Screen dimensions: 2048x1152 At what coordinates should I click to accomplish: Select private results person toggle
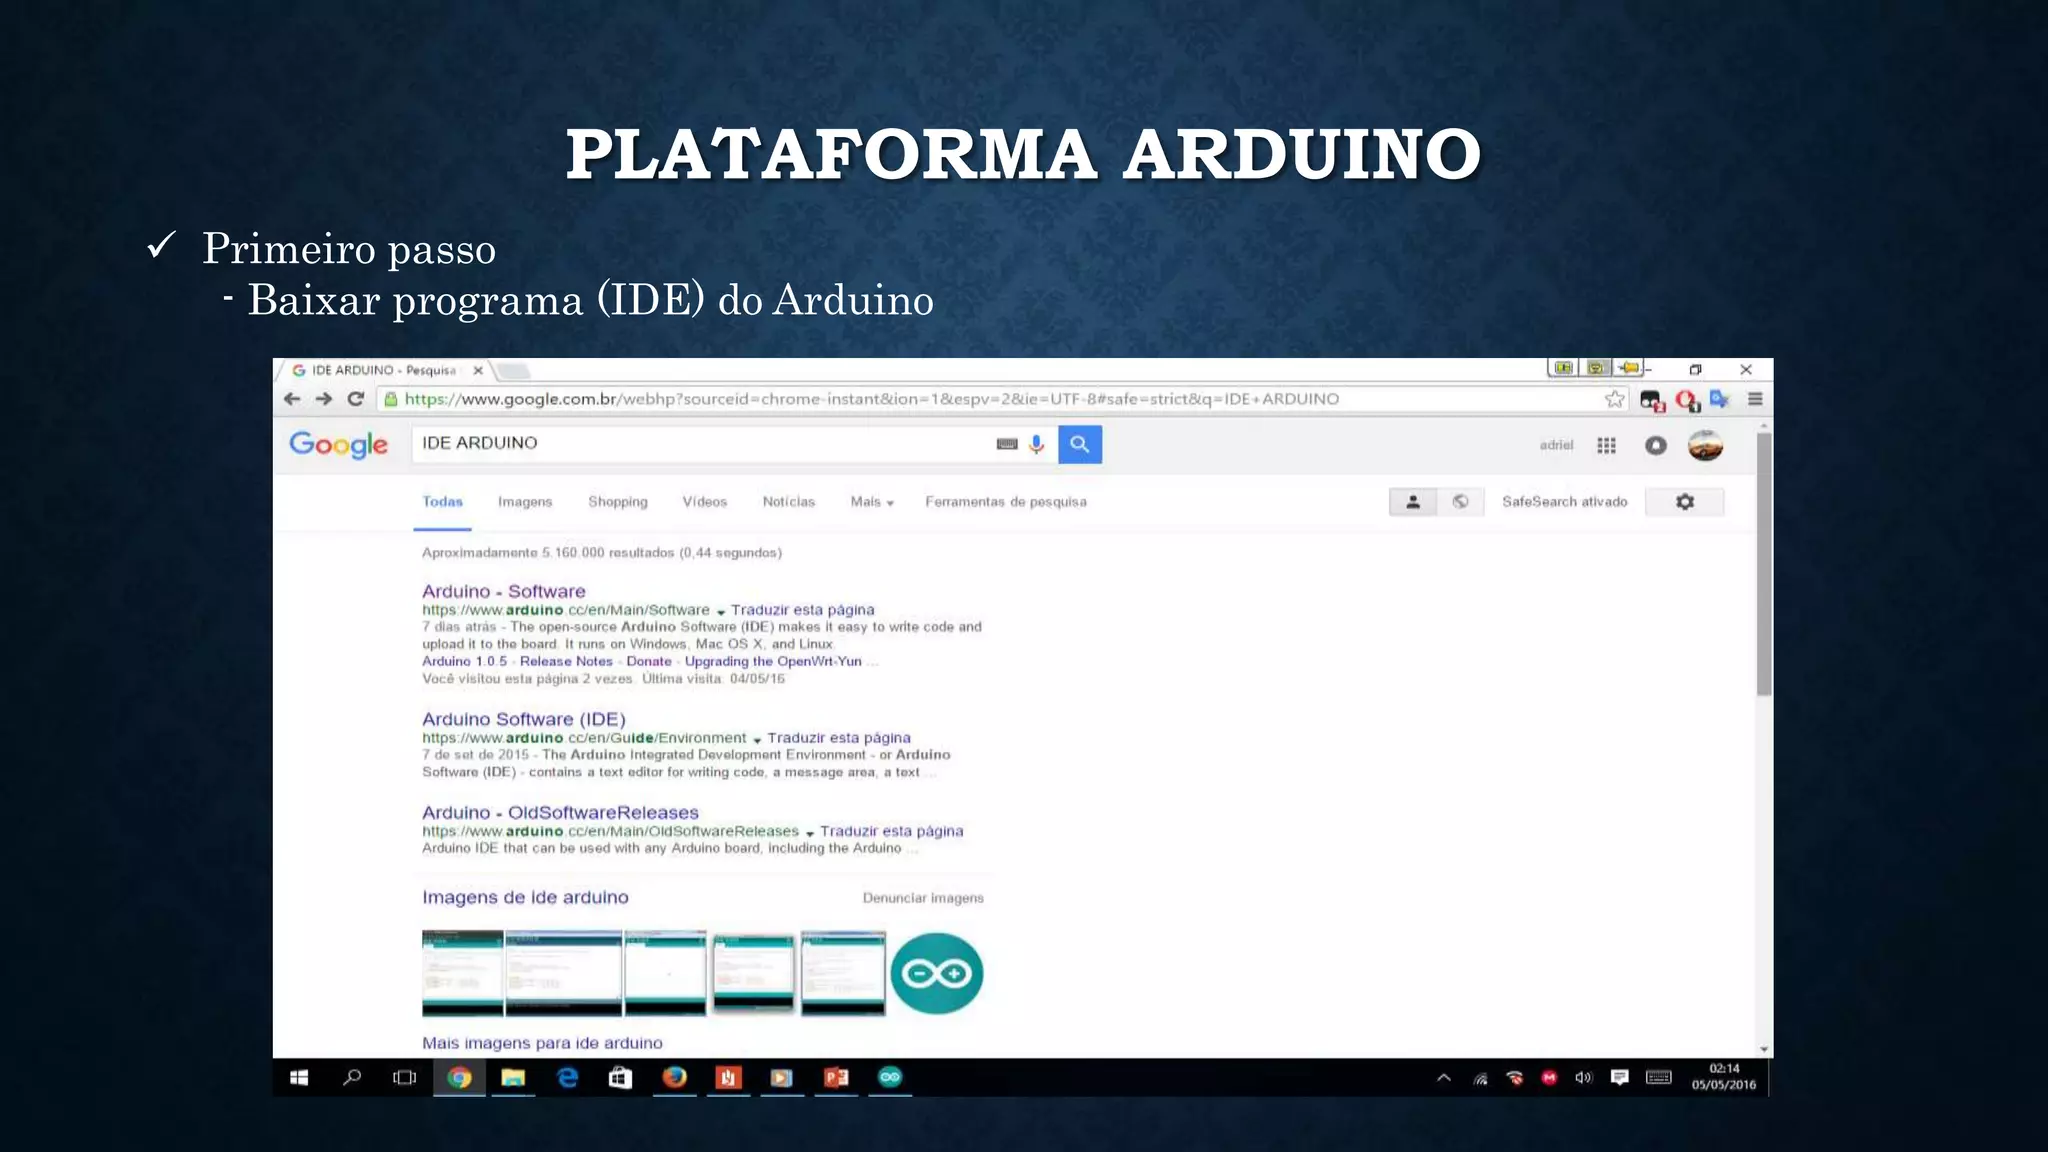tap(1413, 502)
